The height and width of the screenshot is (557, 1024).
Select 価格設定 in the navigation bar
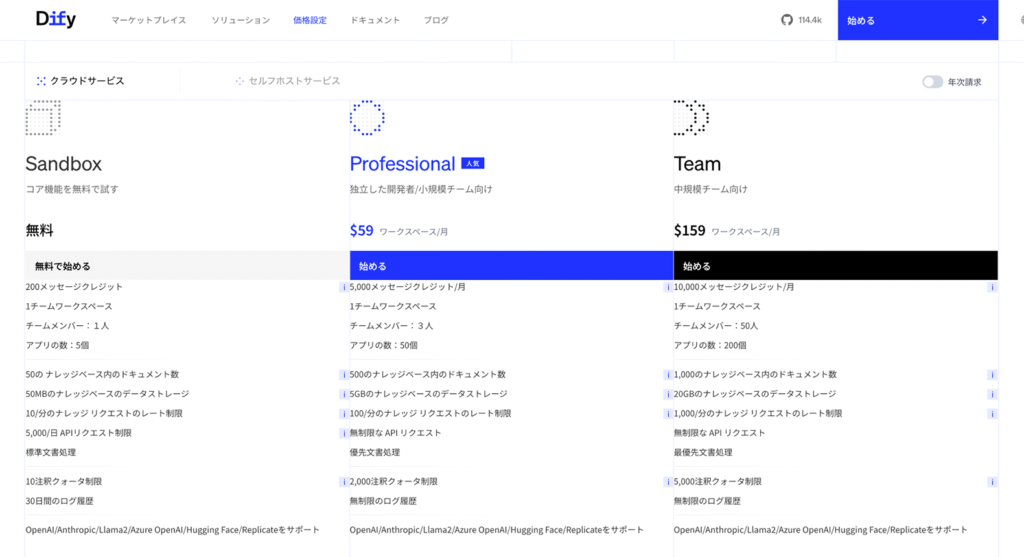pos(310,20)
